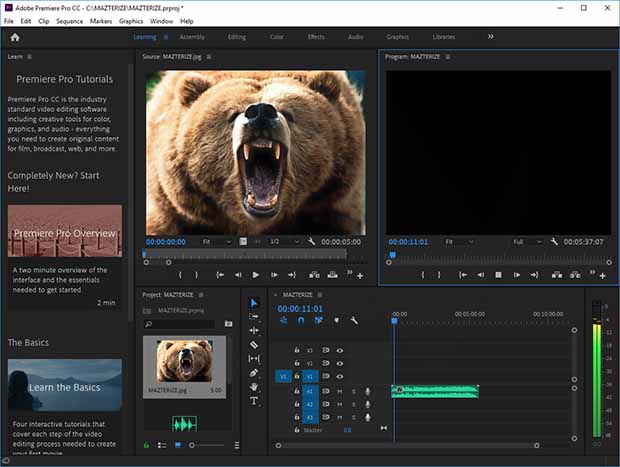Viewport: 620px width, 467px height.
Task: Open Source monitor settings wrench
Action: click(312, 241)
